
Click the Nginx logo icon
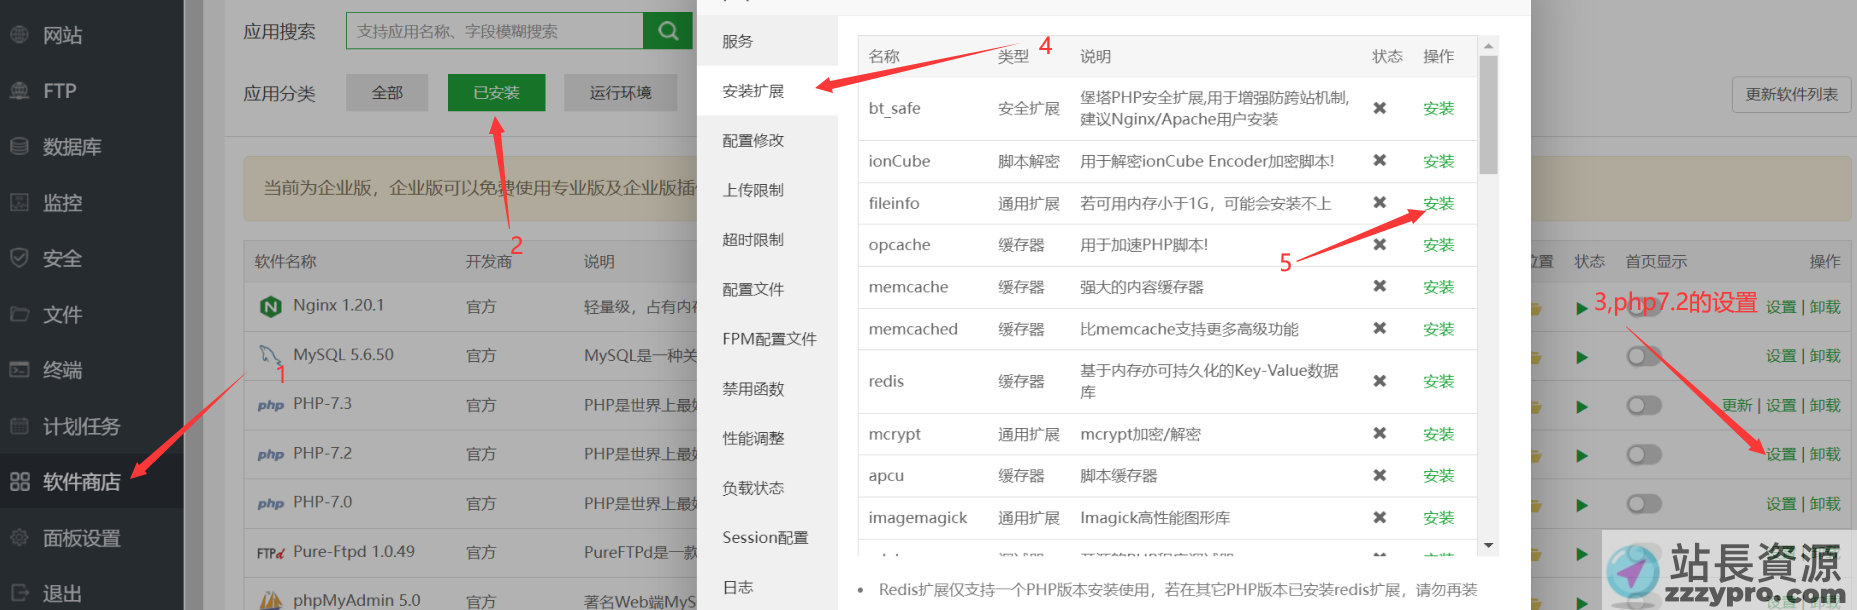coord(270,306)
